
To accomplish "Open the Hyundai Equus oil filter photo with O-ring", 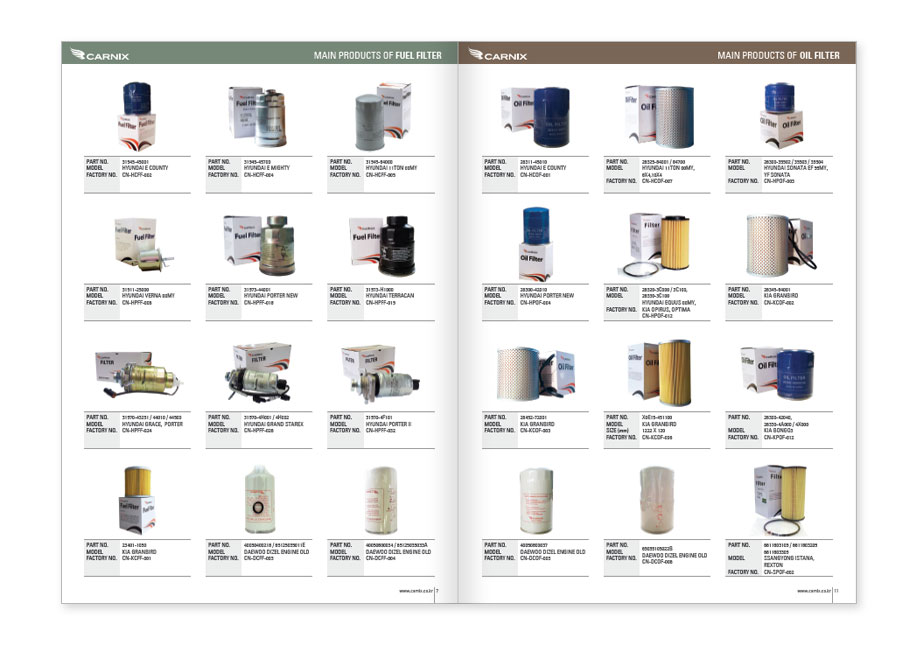I will (655, 245).
